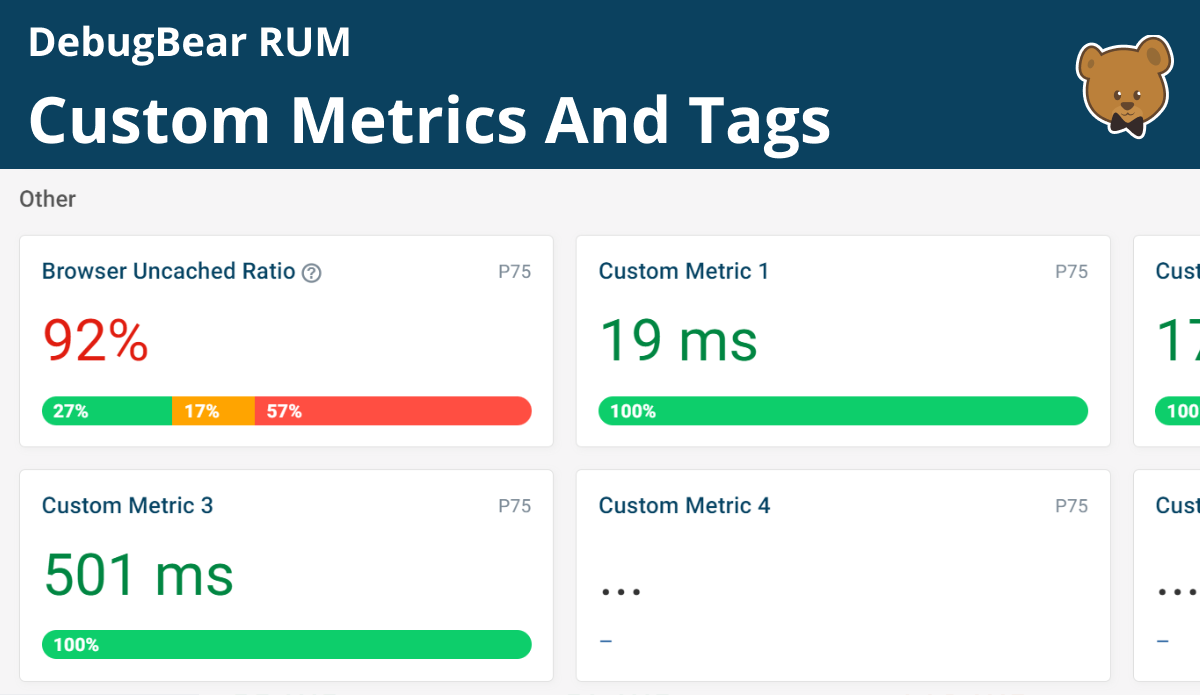Select the DebugBear RUM header title
1200x695 pixels.
190,41
